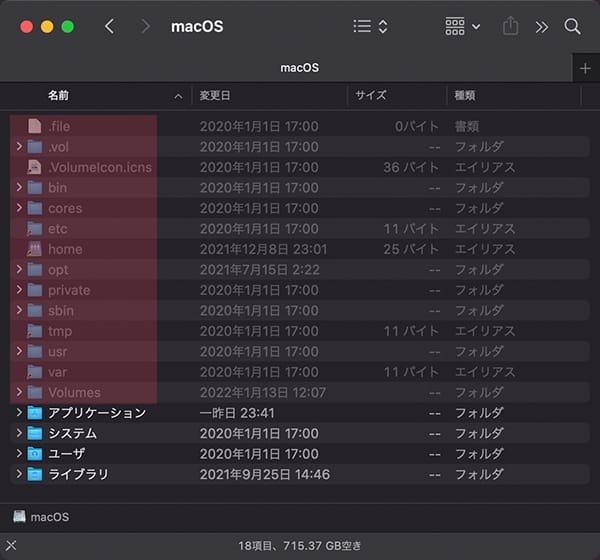Expand the private folder
Image resolution: width=600 pixels, height=560 pixels.
[19, 289]
